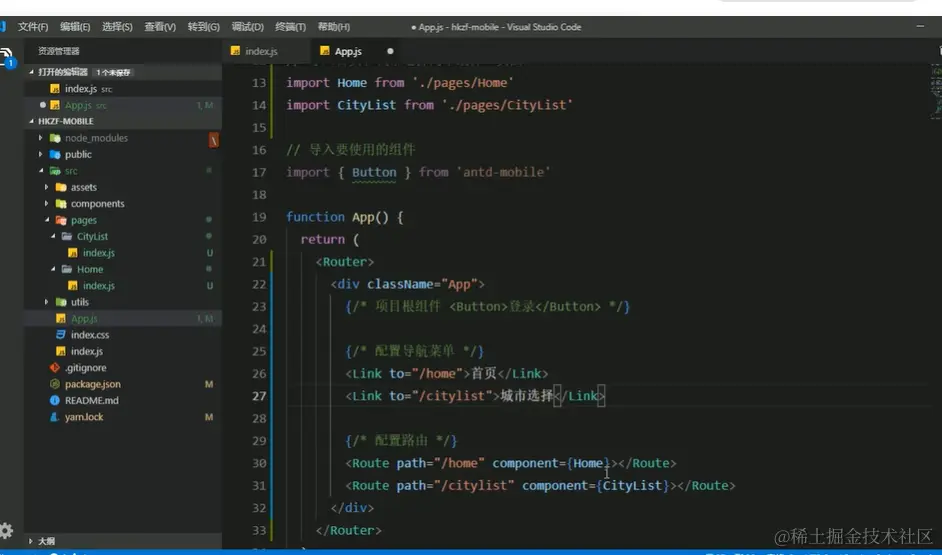Open the 选择(S) menu
Screen dimensions: 942x555
click(117, 27)
